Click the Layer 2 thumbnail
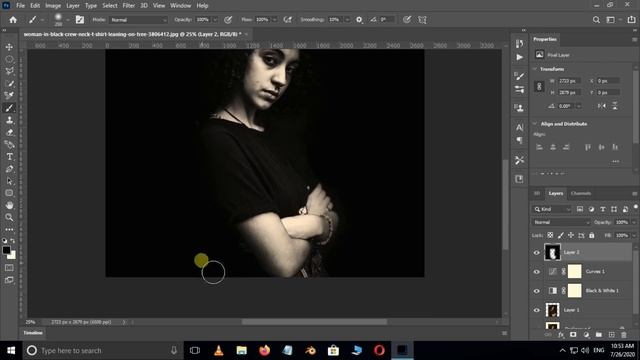This screenshot has width=640, height=360. tap(552, 253)
